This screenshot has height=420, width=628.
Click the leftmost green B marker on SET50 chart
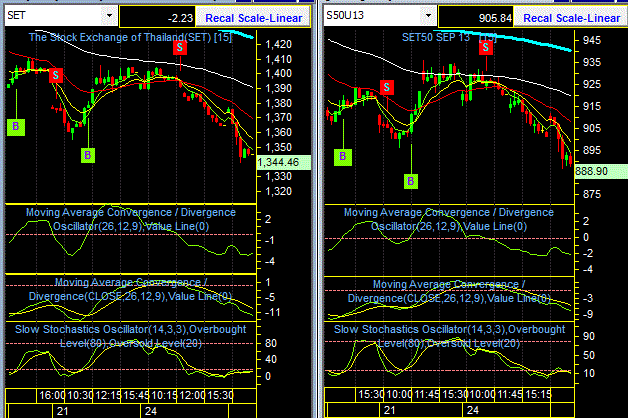pyautogui.click(x=343, y=157)
